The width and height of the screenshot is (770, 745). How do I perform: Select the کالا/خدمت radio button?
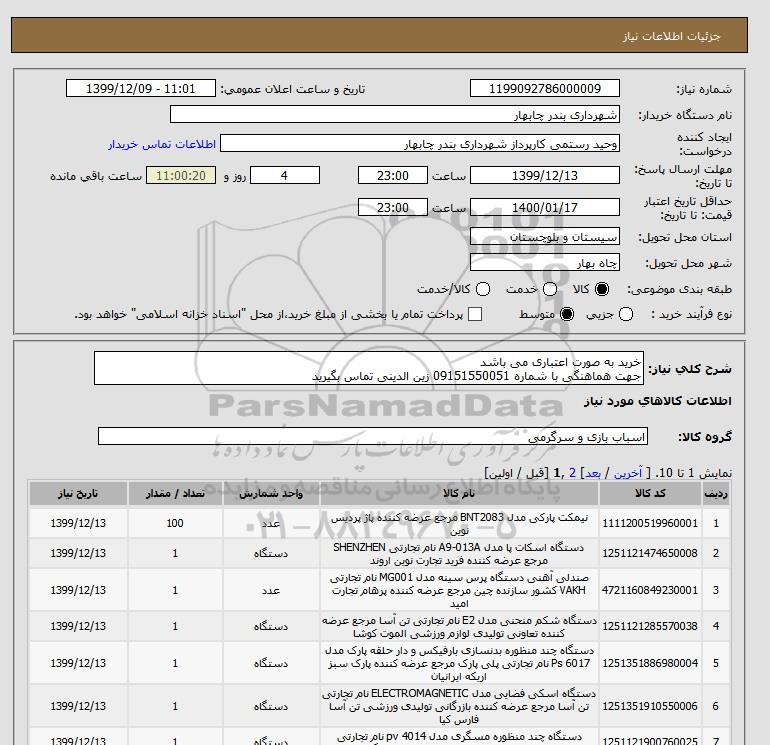483,289
